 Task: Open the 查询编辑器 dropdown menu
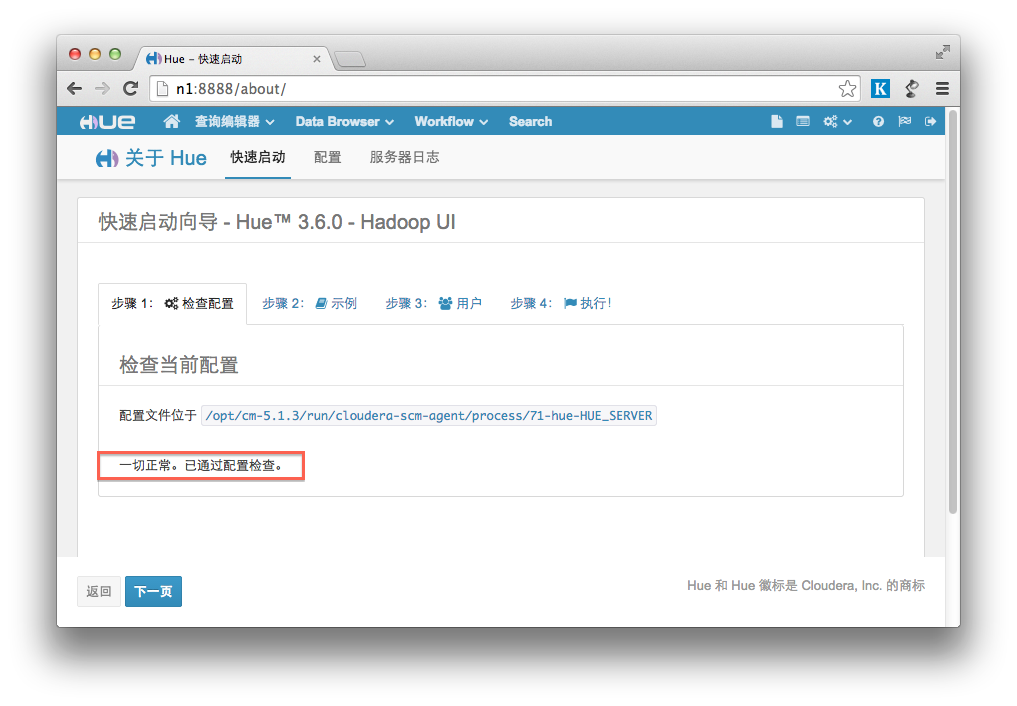pos(234,121)
